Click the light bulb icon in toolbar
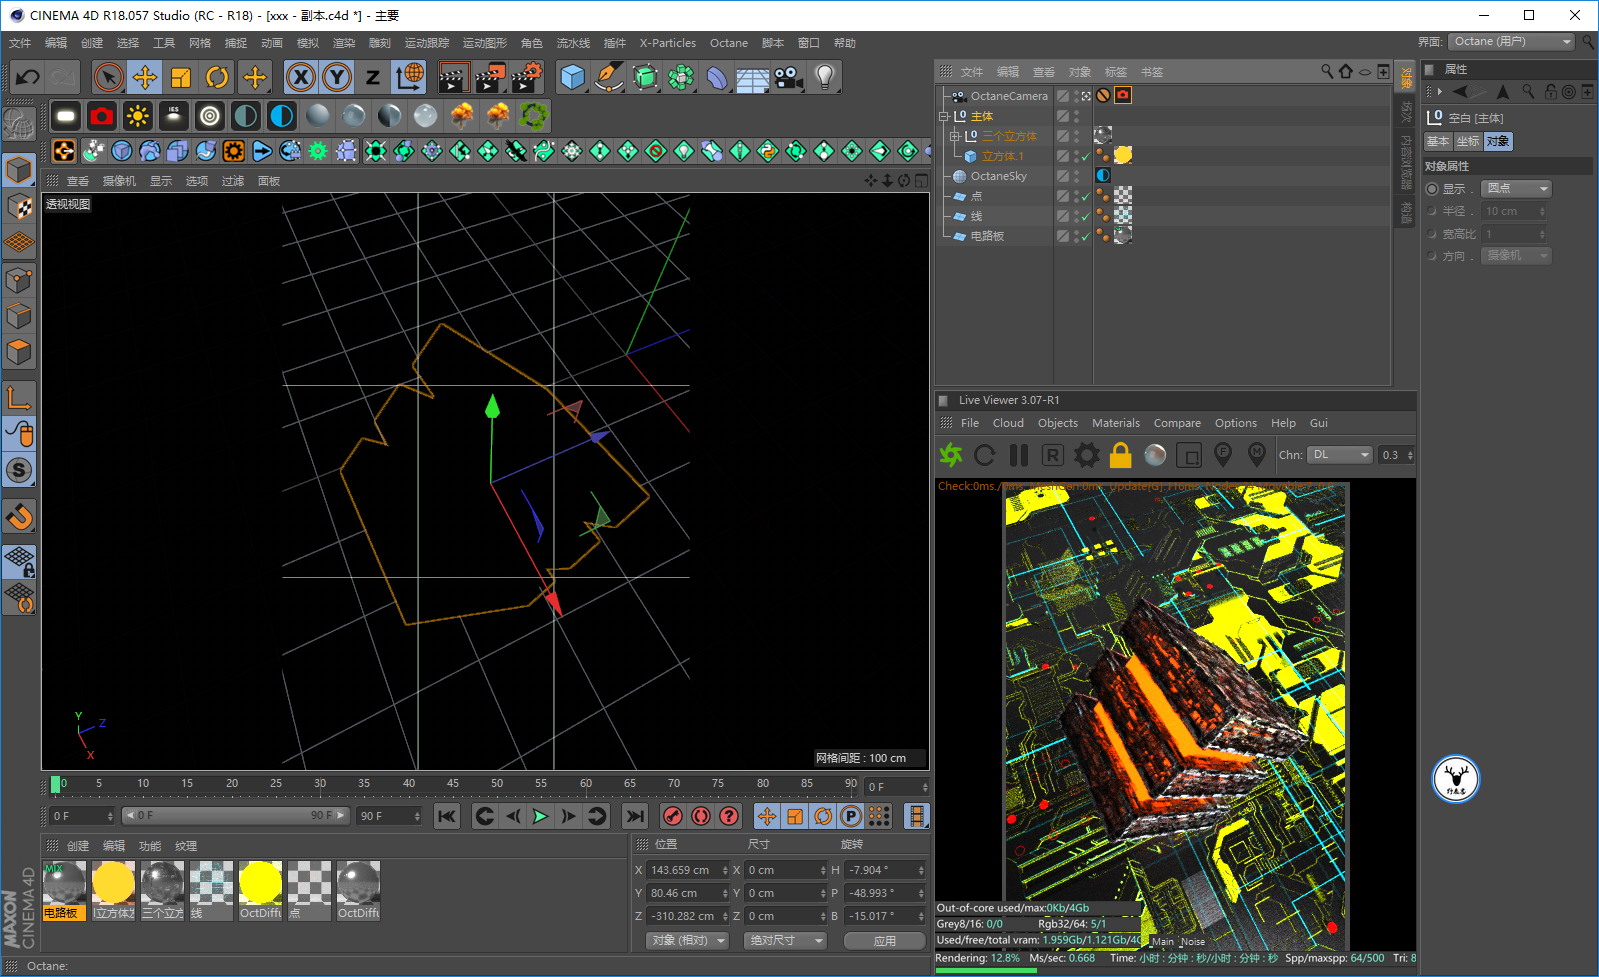This screenshot has width=1599, height=977. tap(824, 77)
